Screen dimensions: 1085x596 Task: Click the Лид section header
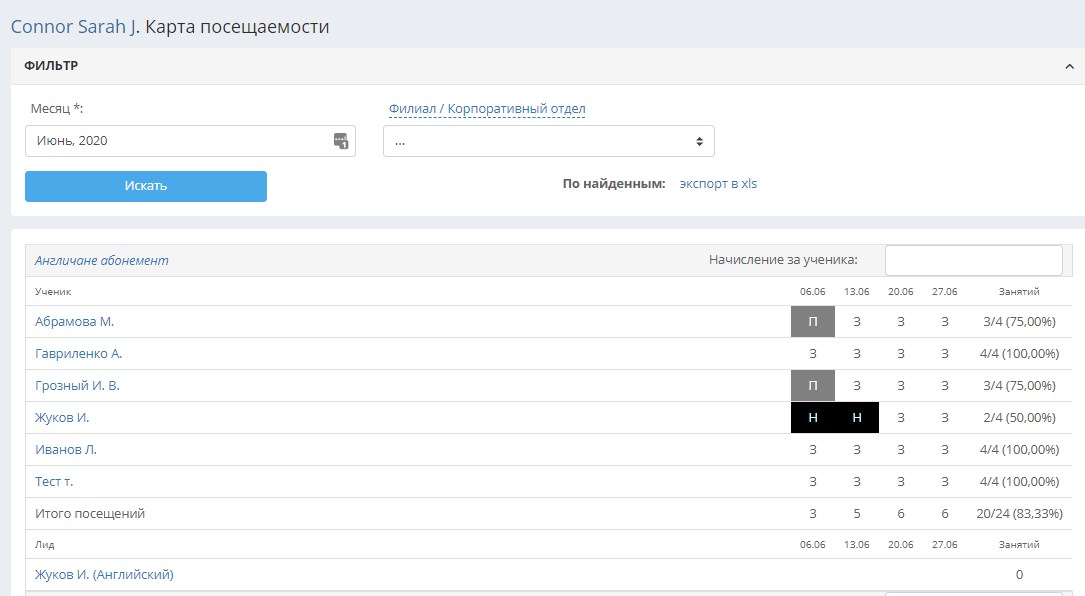44,545
